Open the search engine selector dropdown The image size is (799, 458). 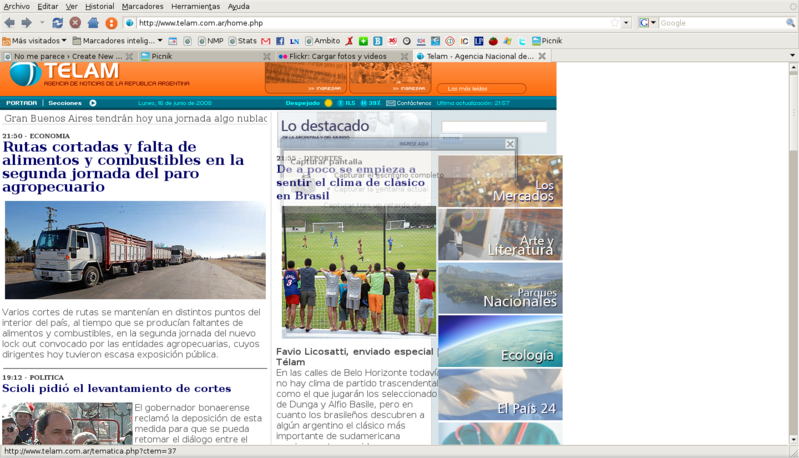648,23
